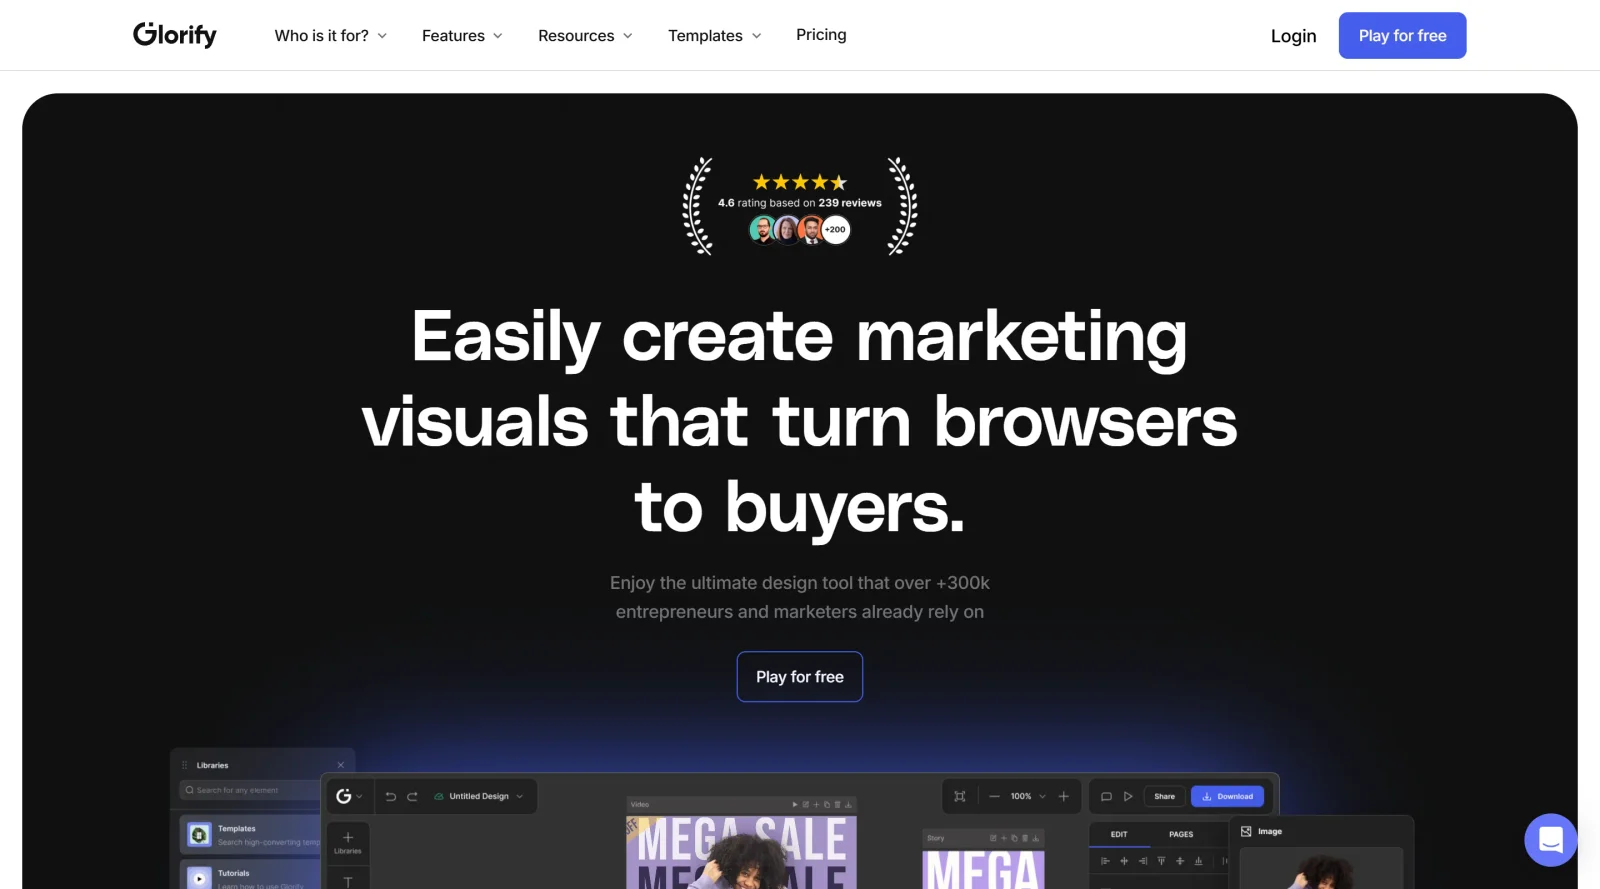Viewport: 1600px width, 889px height.
Task: Click the preview play icon near Share
Action: coord(1128,796)
